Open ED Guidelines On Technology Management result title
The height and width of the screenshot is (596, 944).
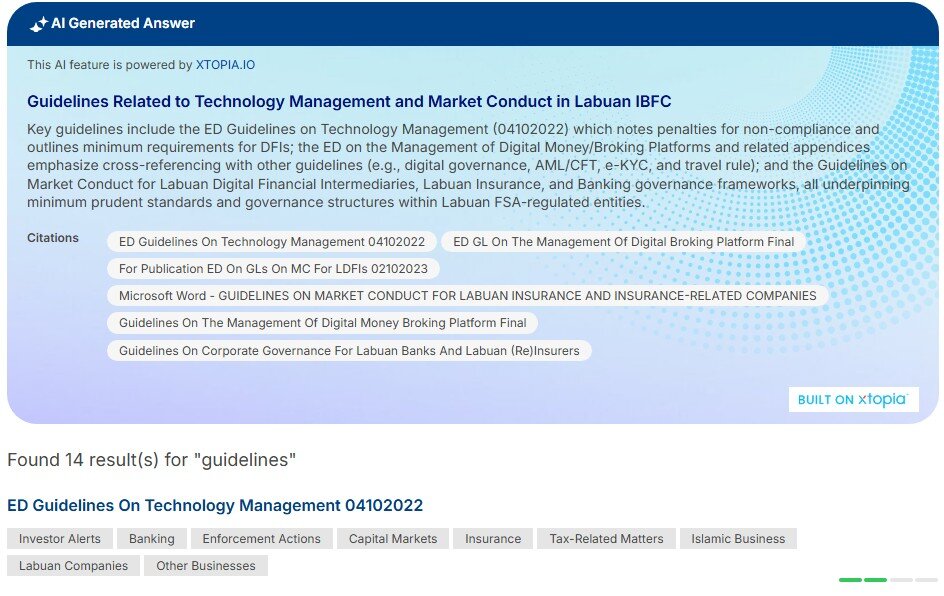pos(215,506)
